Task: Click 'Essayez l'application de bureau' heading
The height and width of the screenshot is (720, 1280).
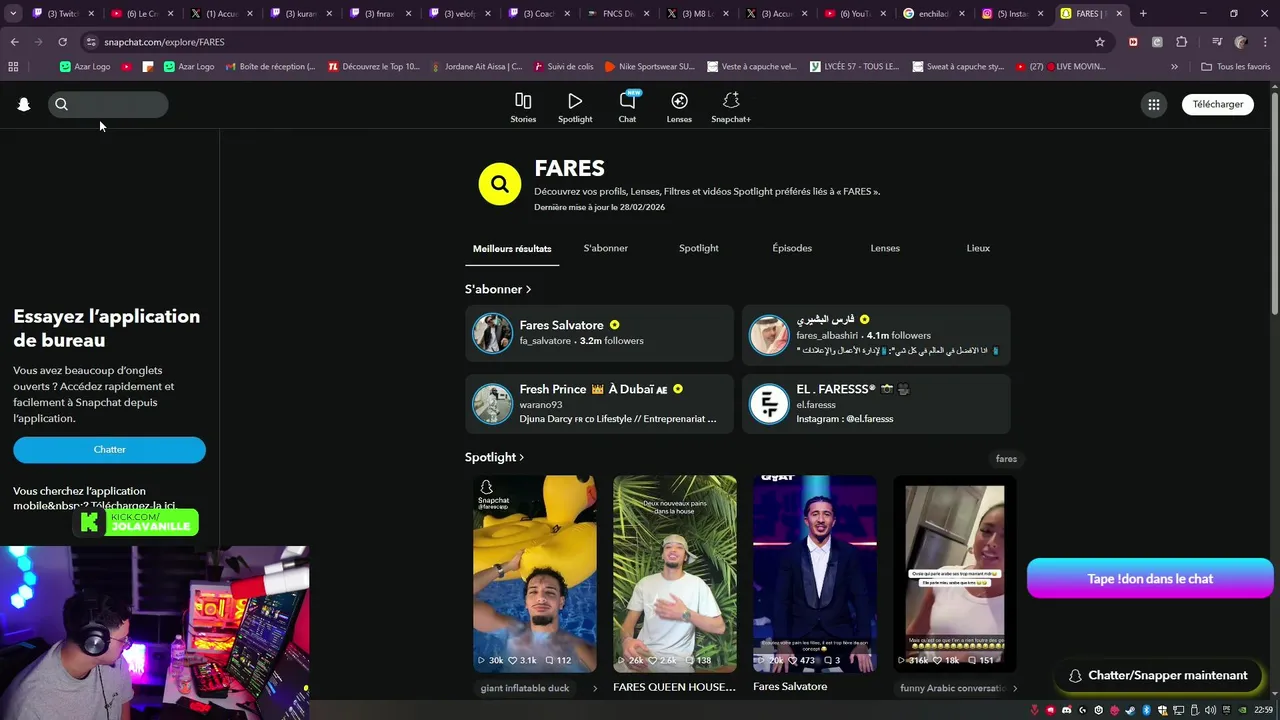Action: tap(107, 328)
